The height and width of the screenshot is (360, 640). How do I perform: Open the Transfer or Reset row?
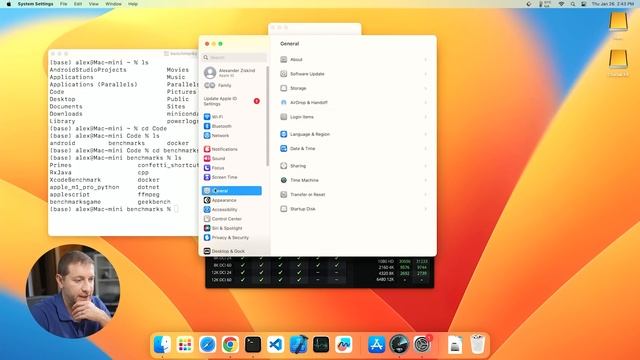pyautogui.click(x=353, y=195)
